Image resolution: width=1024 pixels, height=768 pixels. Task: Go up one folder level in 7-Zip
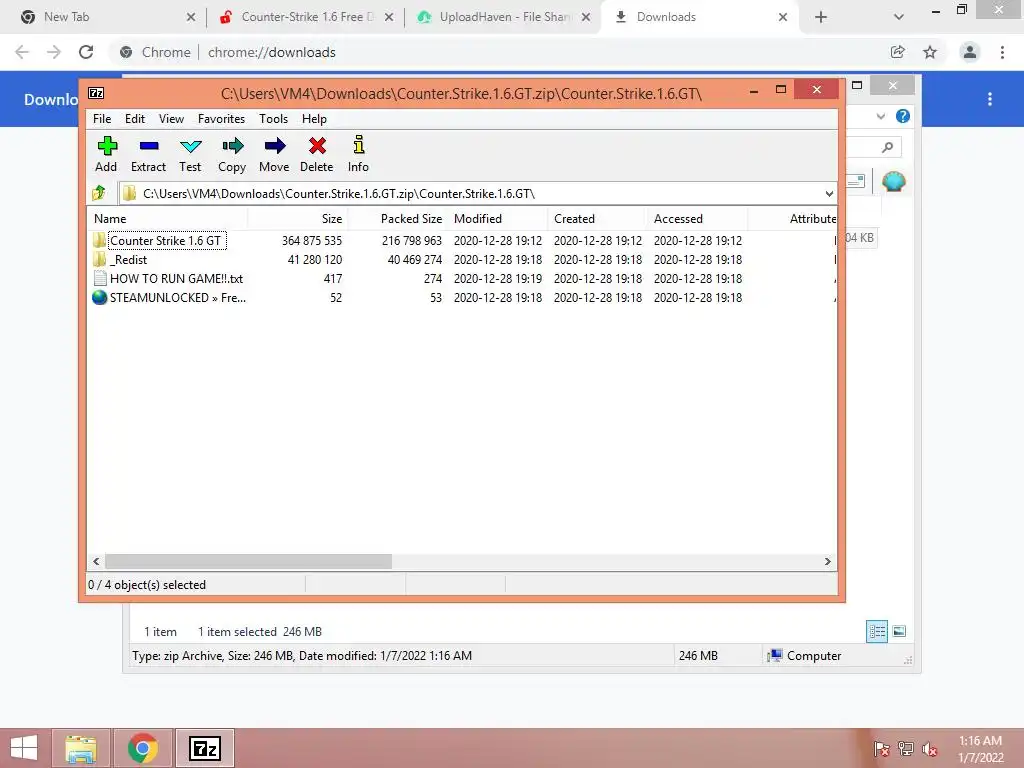tap(99, 193)
